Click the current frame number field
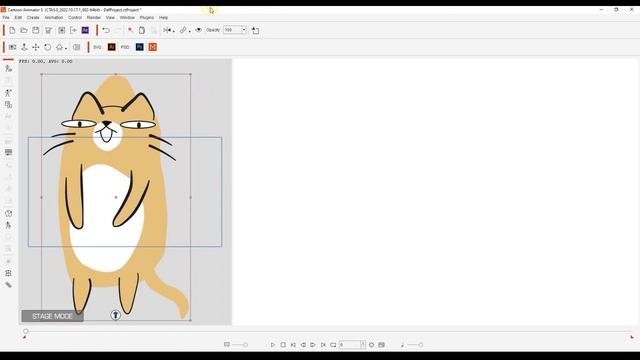640x360 pixels. pyautogui.click(x=350, y=345)
